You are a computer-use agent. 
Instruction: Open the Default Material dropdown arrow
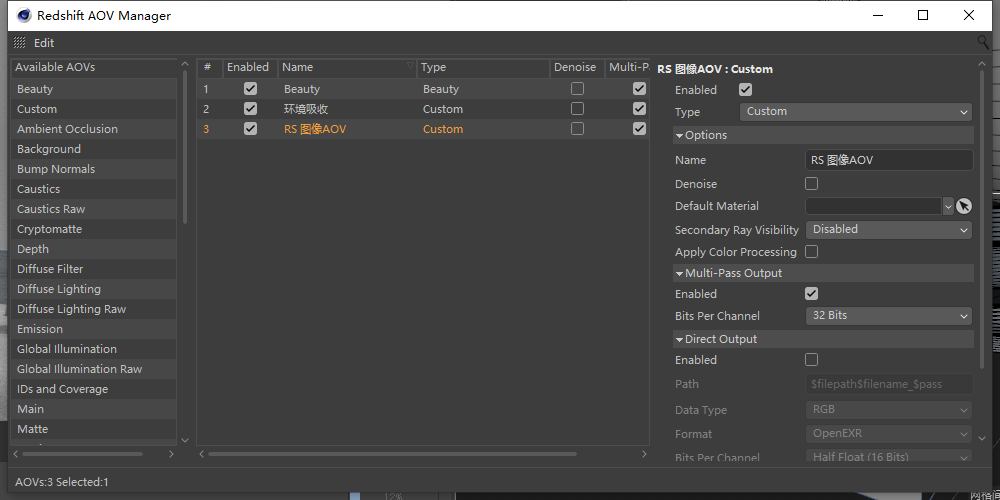948,206
